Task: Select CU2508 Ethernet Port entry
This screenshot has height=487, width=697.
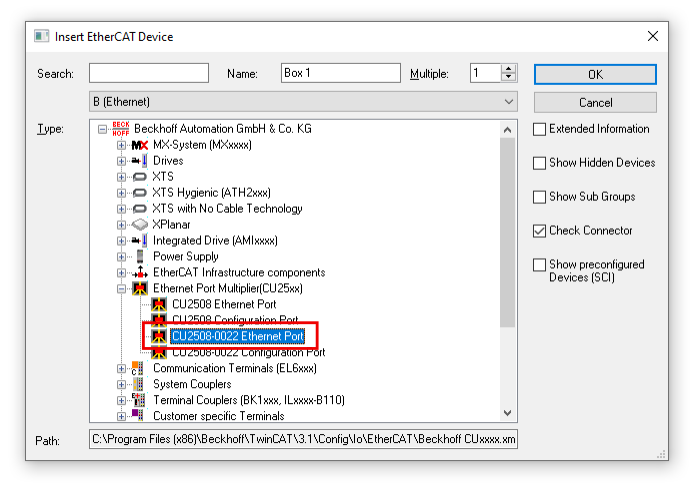Action: [x=224, y=304]
